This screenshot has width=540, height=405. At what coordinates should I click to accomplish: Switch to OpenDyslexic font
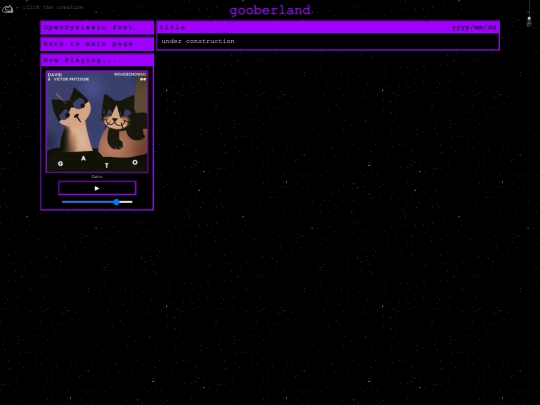pyautogui.click(x=97, y=28)
